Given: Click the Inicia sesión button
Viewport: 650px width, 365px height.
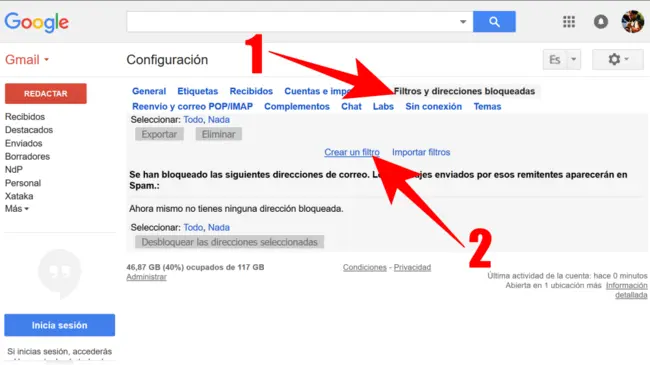Looking at the screenshot, I should pos(60,325).
